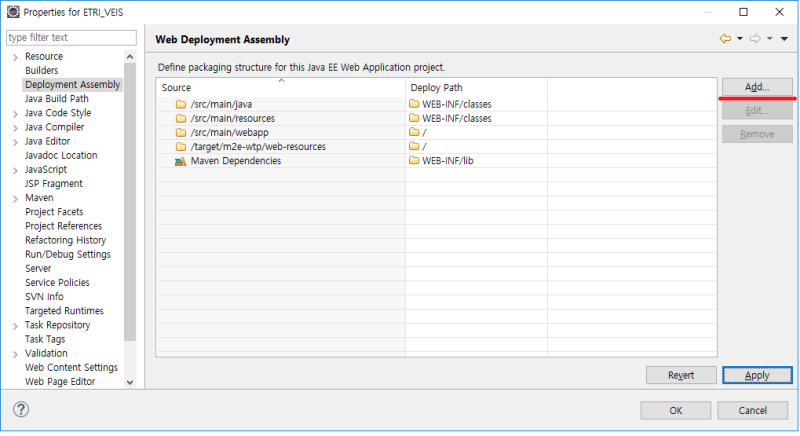Click the Edit... button
The image size is (800, 436).
tap(757, 111)
